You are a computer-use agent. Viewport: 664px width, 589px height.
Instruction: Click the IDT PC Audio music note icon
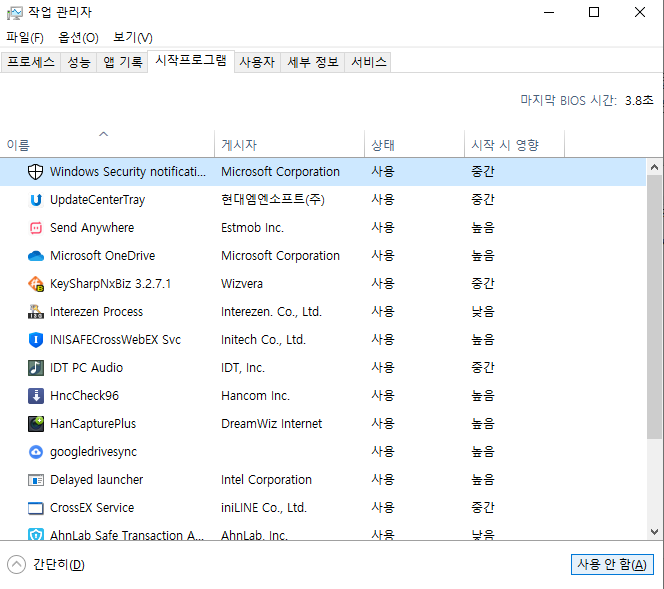coord(36,368)
